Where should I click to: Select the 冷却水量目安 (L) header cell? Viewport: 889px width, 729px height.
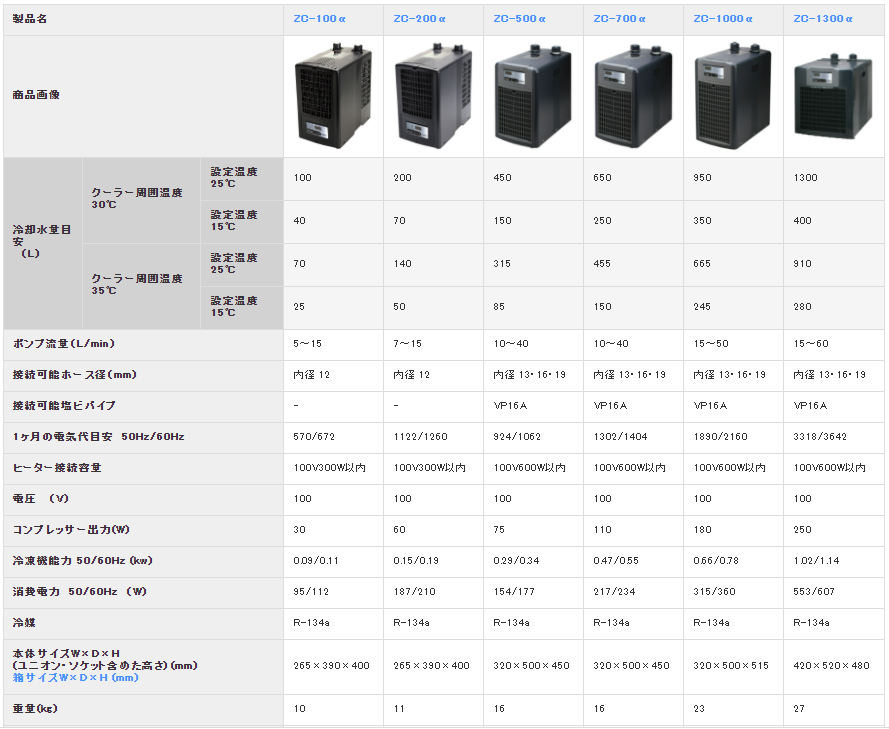41,241
